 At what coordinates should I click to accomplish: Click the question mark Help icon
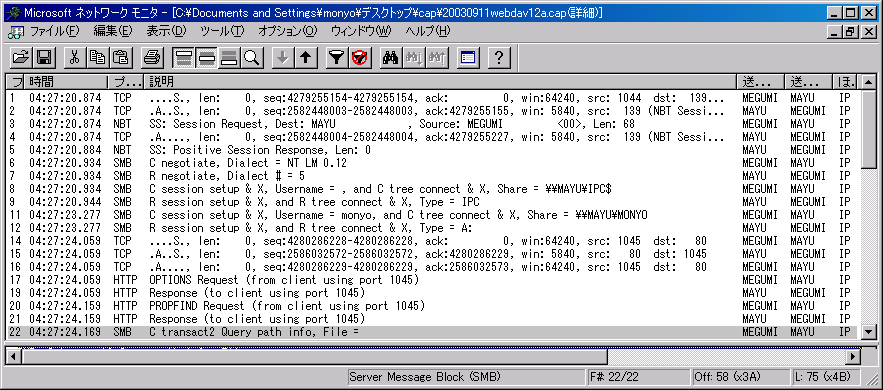point(498,57)
